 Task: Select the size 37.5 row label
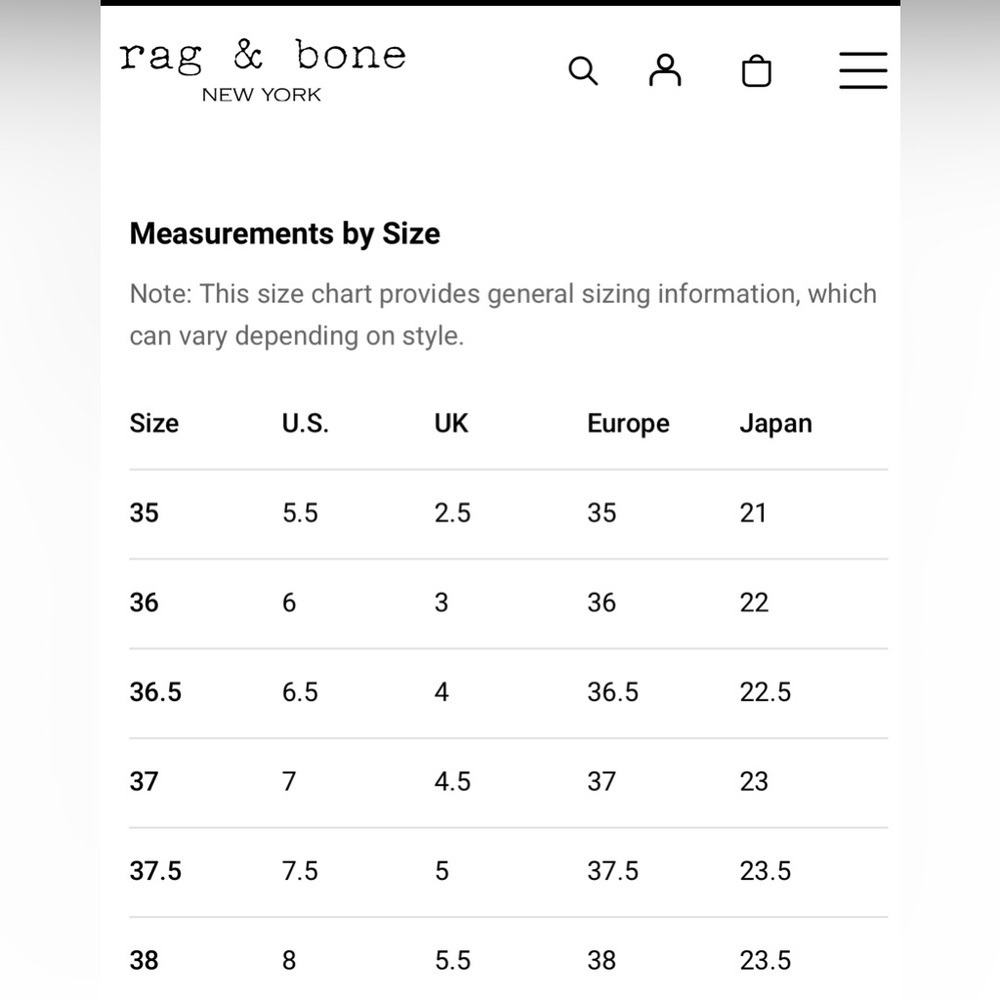[156, 871]
